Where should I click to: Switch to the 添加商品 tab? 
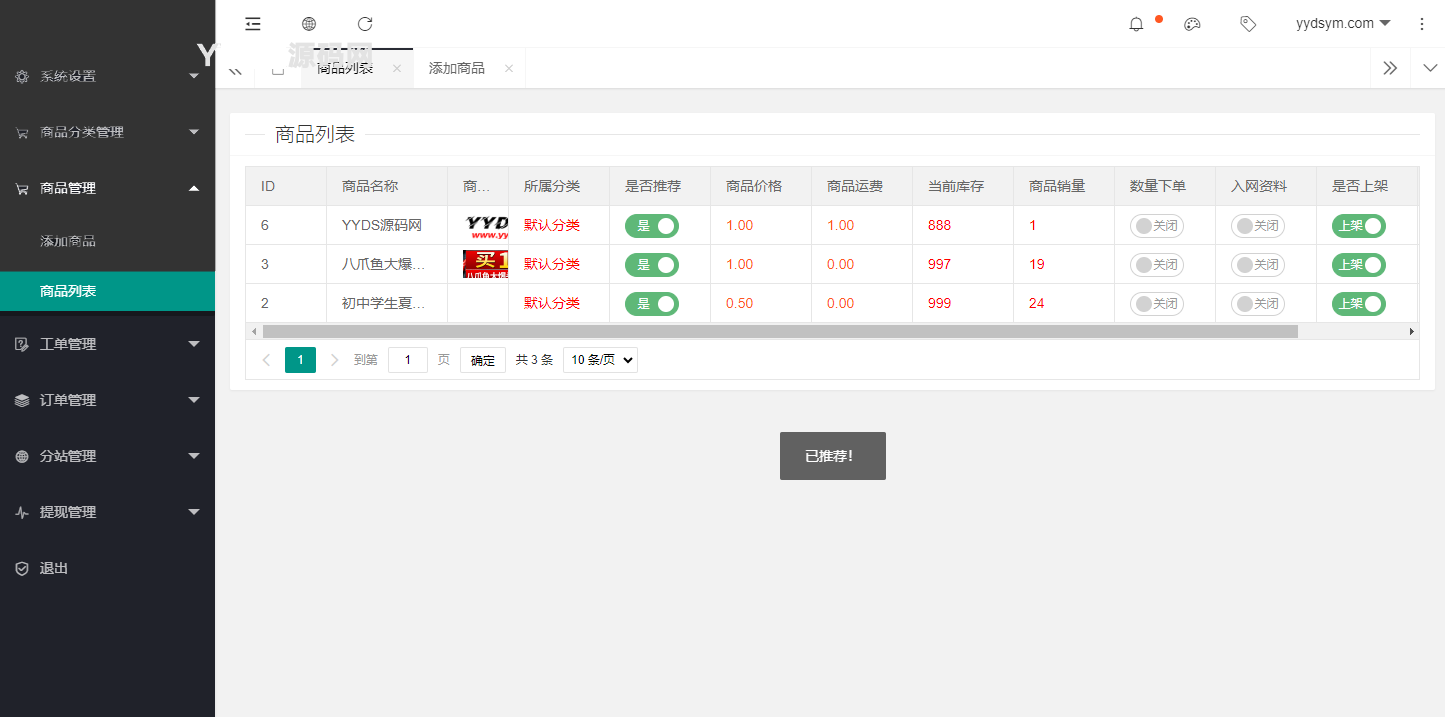pos(457,68)
